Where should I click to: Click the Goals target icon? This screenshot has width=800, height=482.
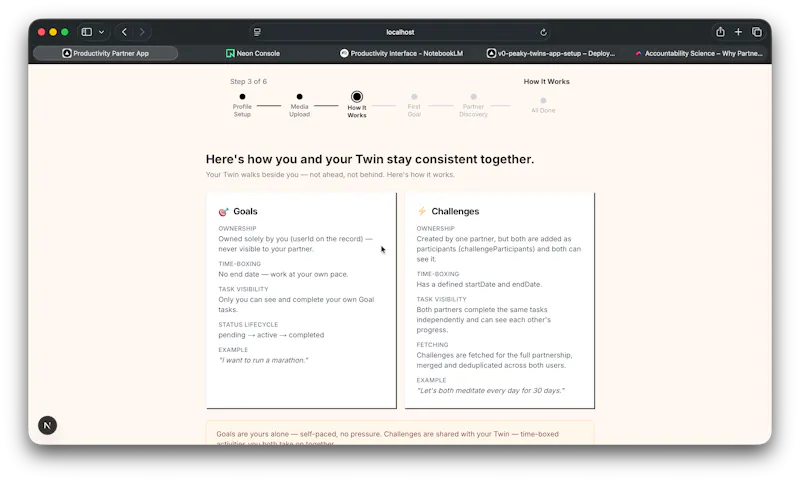223,212
